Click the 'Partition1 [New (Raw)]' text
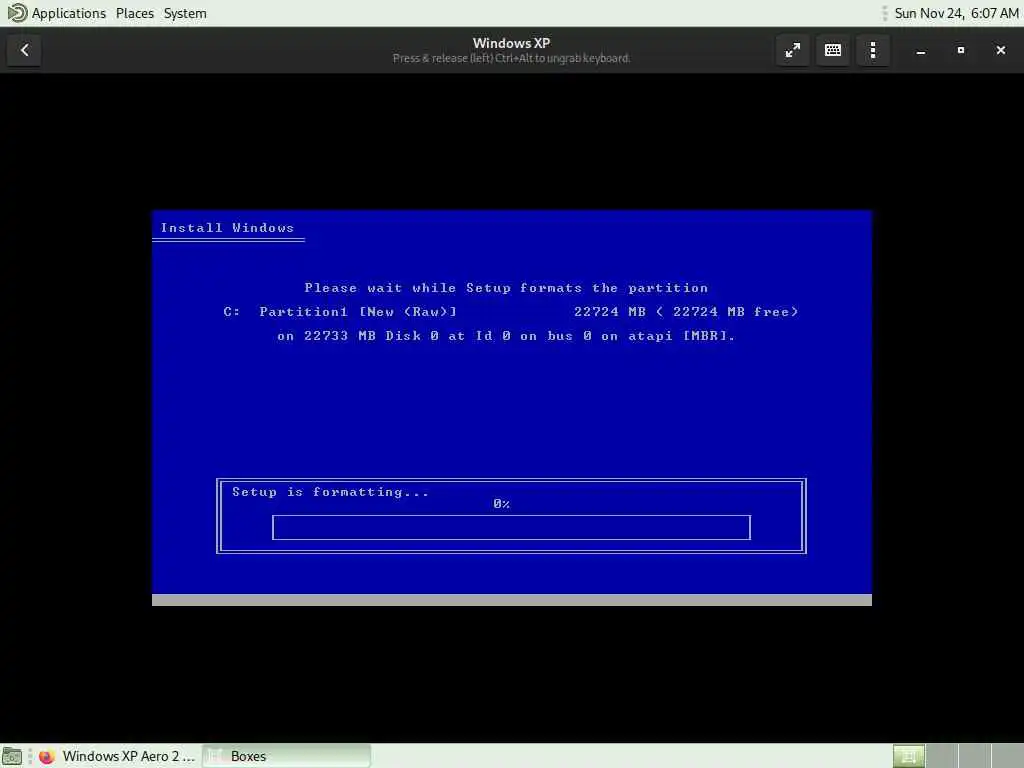Screen dimensions: 1024x768 (x=358, y=312)
